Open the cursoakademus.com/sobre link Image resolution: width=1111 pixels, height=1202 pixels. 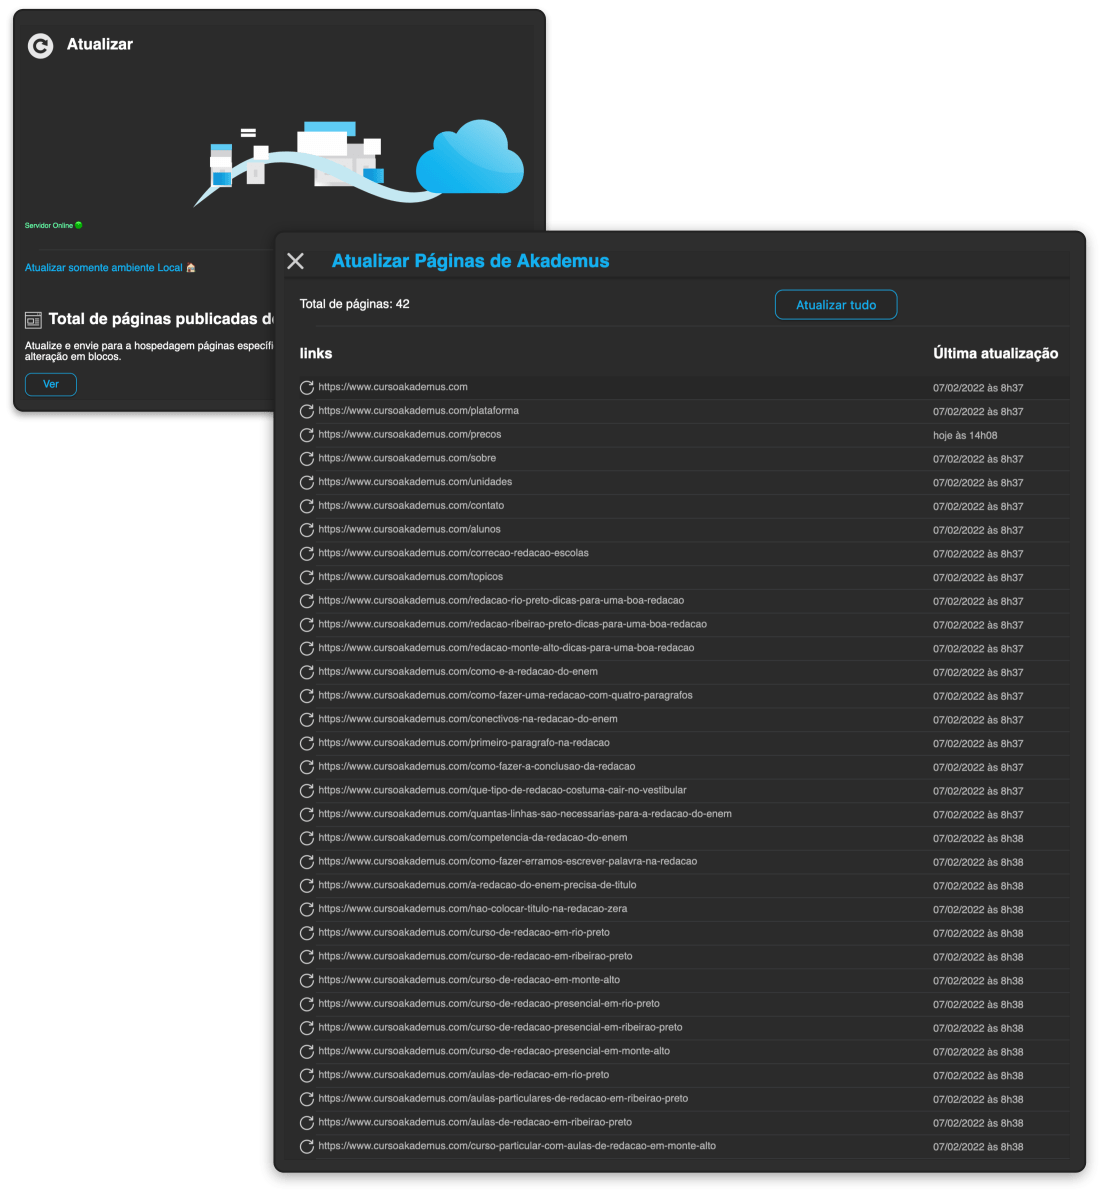click(x=407, y=458)
